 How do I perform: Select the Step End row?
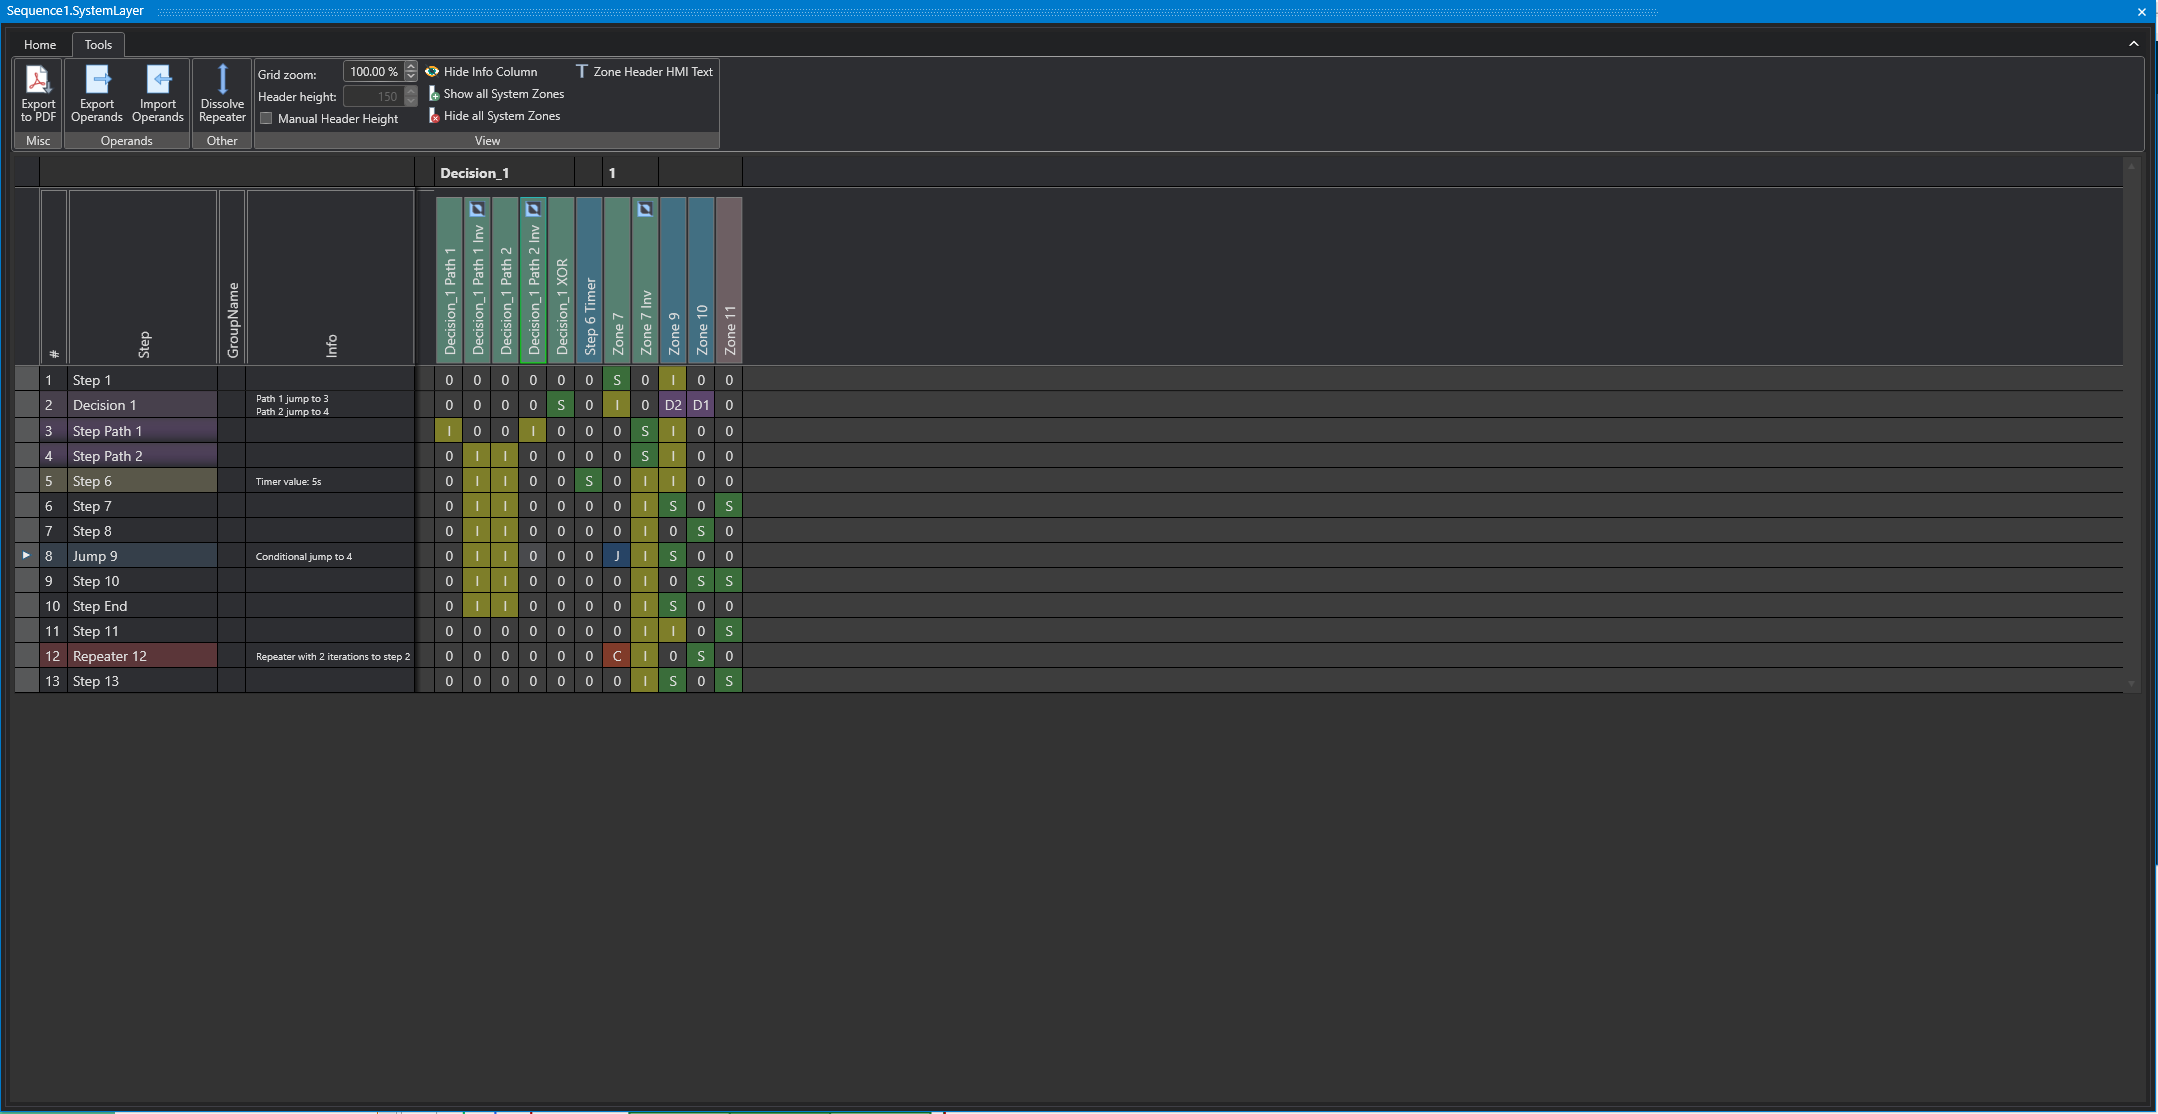142,606
